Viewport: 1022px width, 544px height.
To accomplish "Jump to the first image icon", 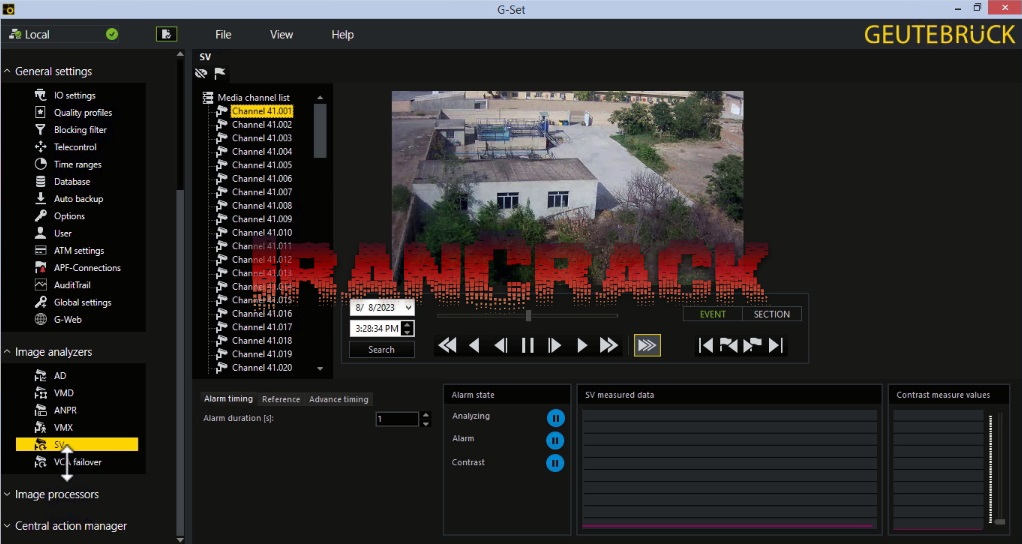I will tap(706, 345).
